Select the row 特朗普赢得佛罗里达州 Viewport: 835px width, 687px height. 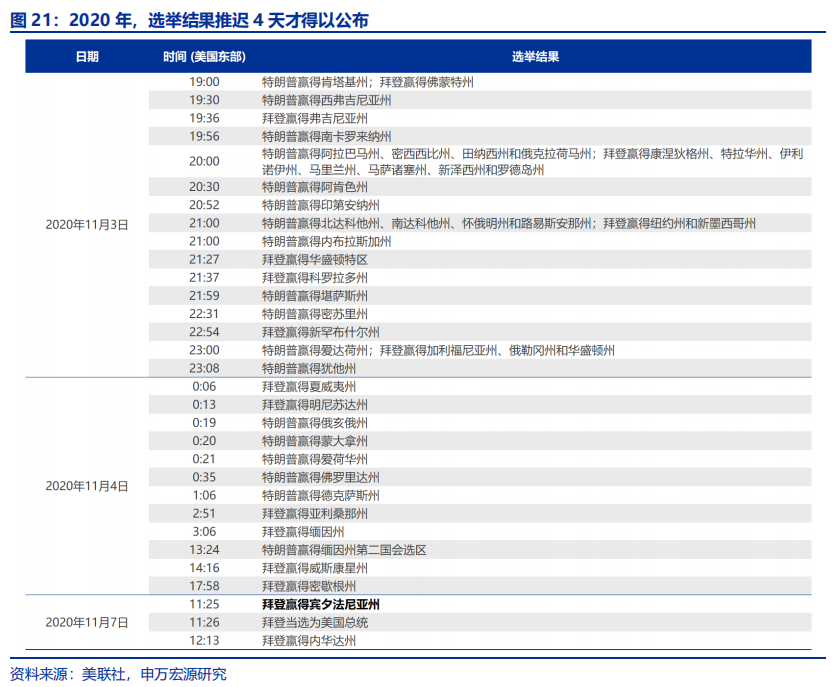pos(480,477)
